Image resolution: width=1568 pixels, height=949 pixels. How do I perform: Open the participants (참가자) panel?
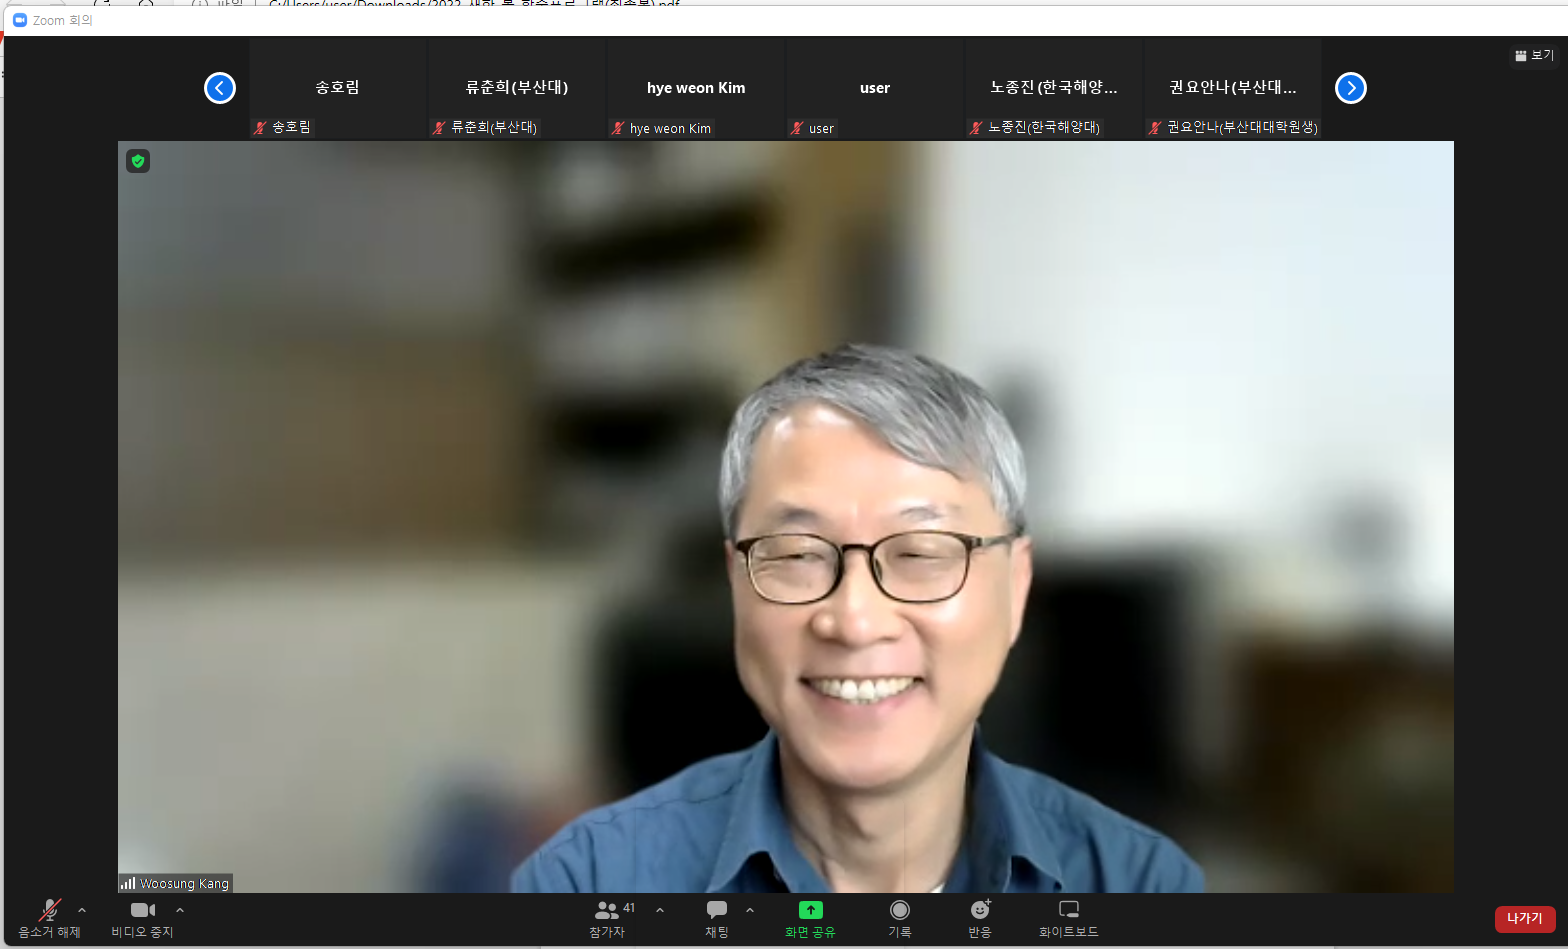[x=607, y=917]
